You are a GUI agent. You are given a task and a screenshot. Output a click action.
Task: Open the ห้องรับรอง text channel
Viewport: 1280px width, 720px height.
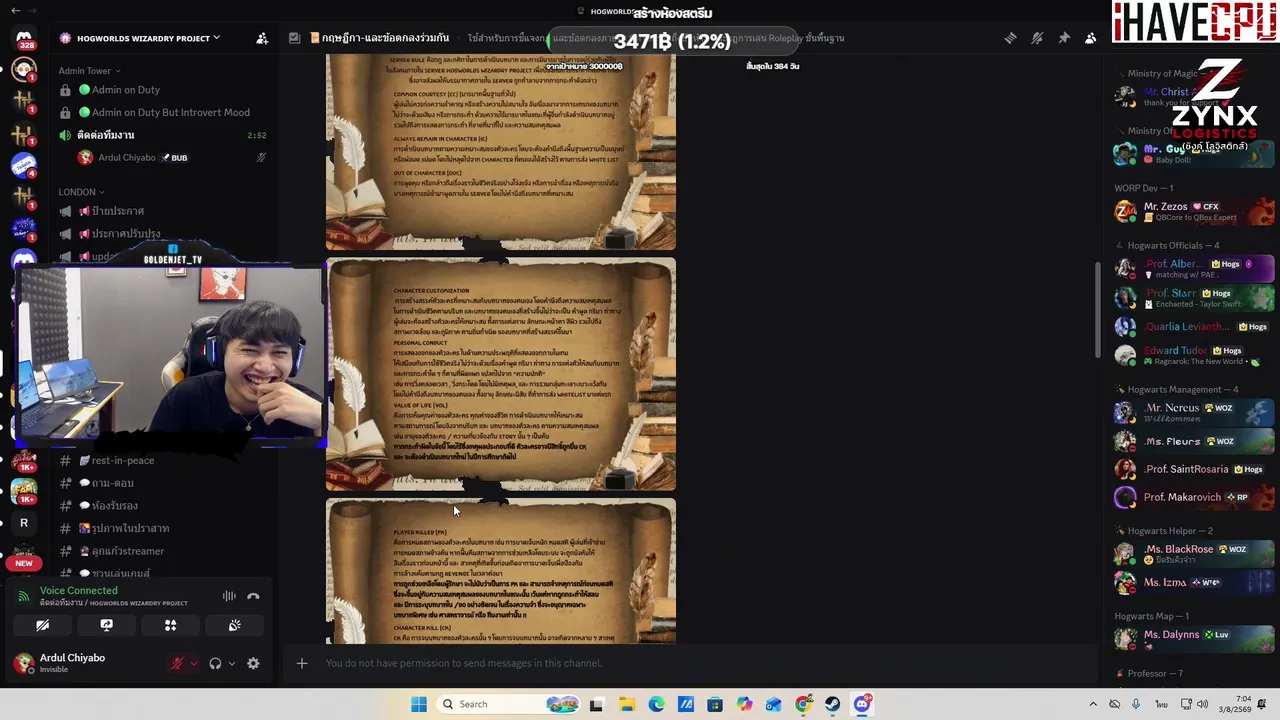162,506
